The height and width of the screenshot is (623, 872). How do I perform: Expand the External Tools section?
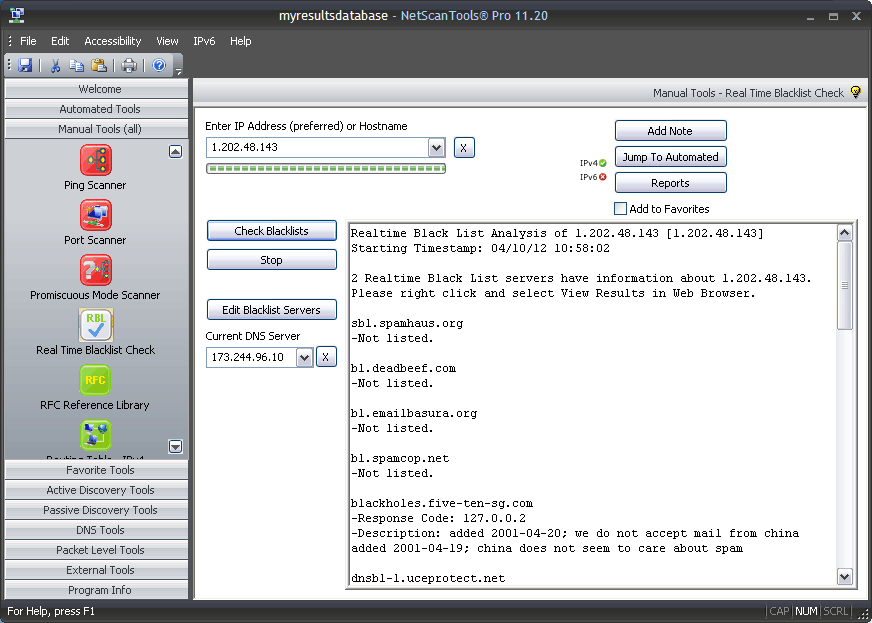click(x=97, y=570)
